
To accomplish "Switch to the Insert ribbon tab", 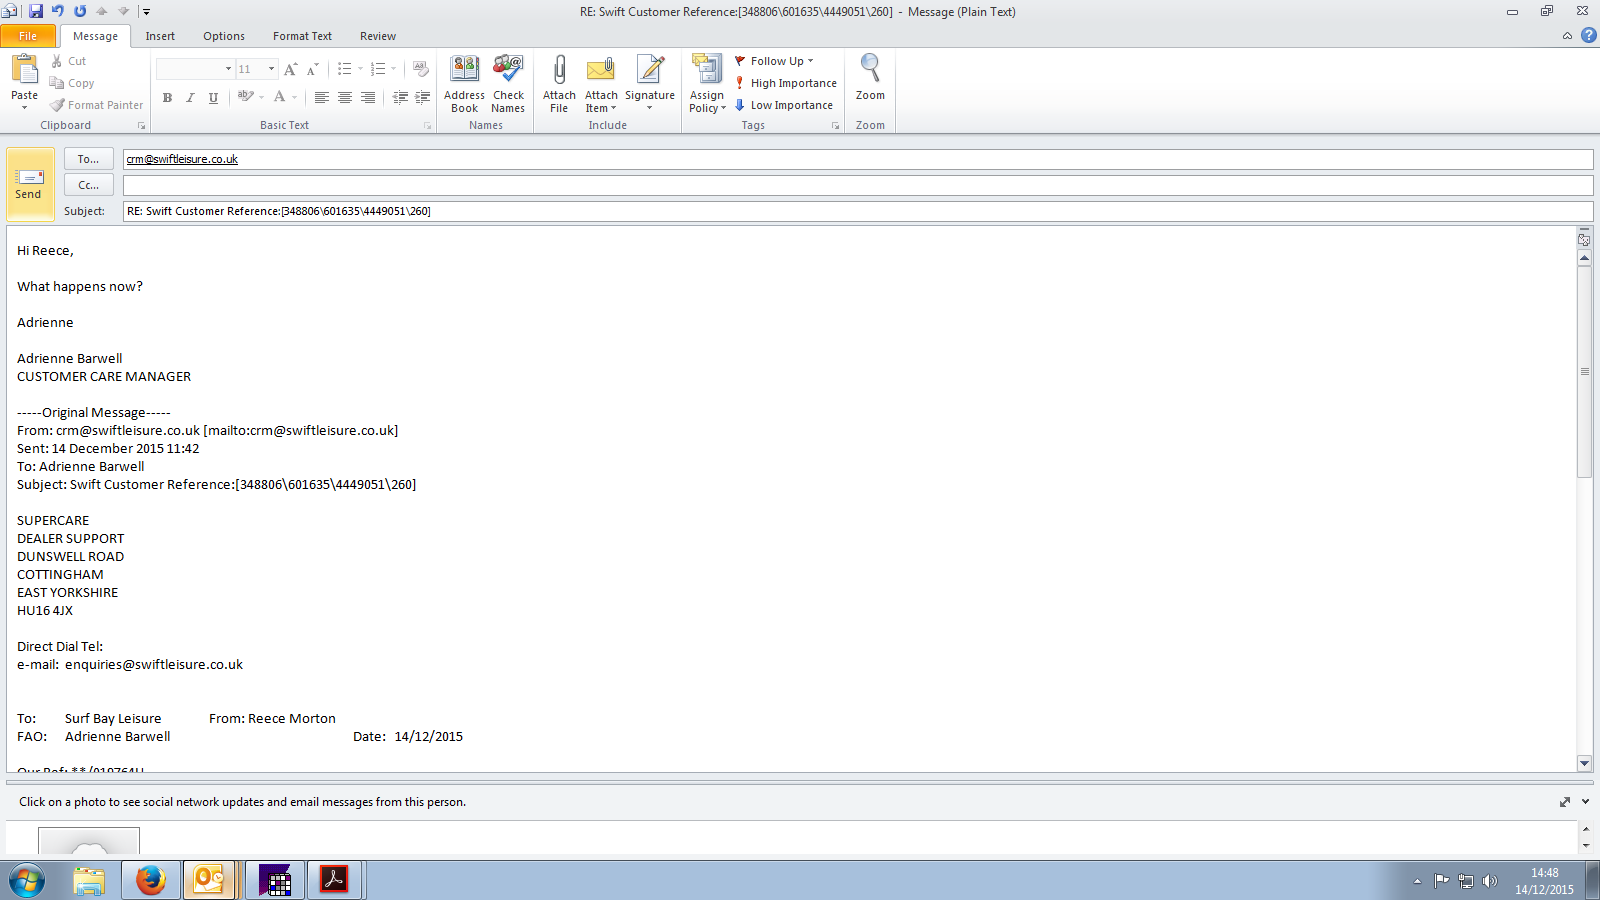I will [x=160, y=36].
